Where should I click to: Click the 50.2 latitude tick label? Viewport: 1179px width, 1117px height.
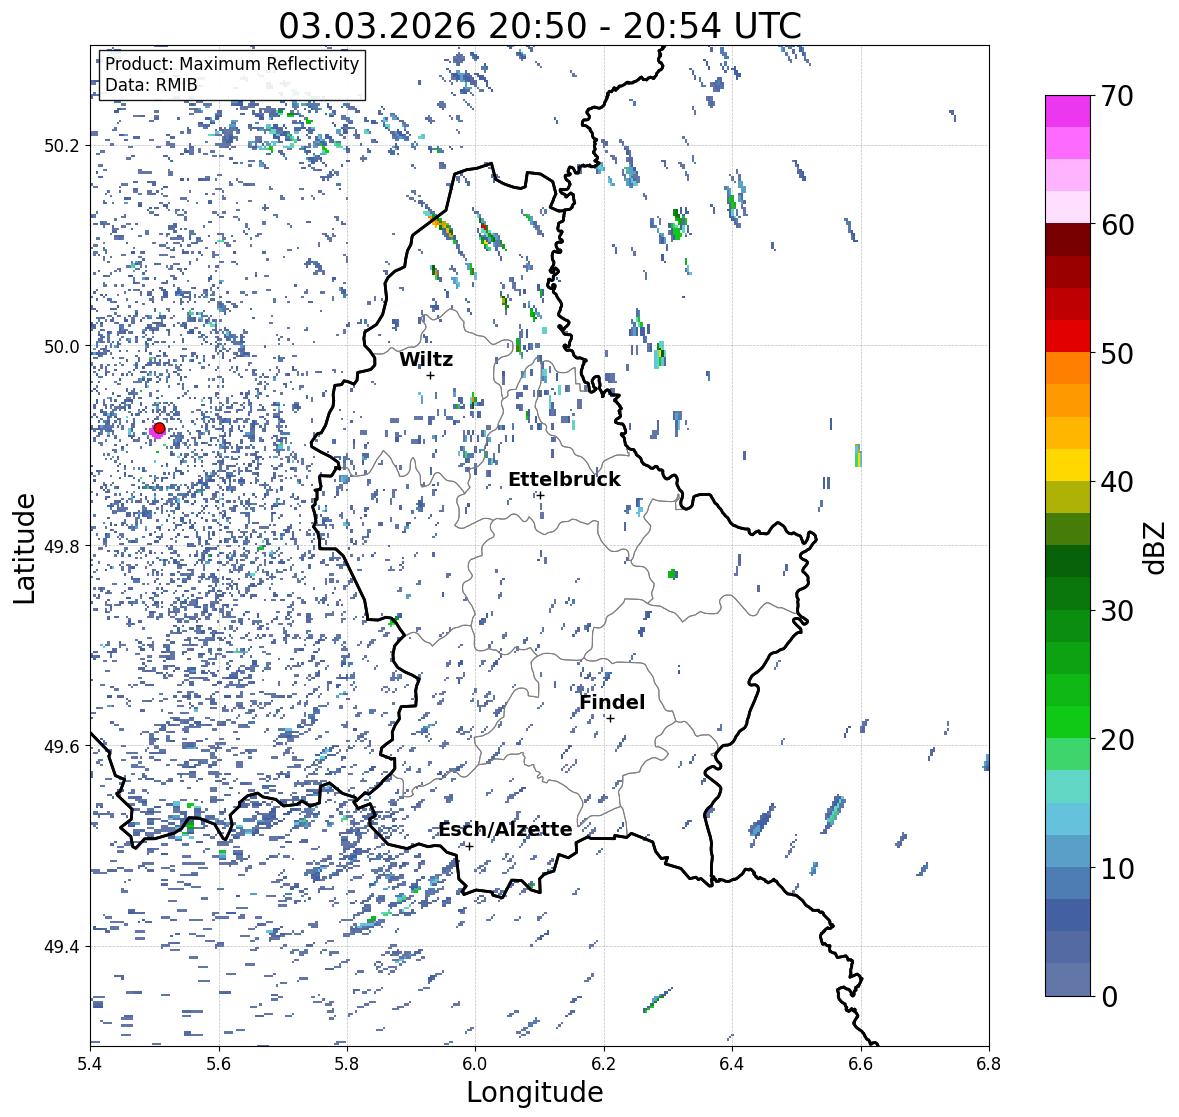tap(62, 146)
